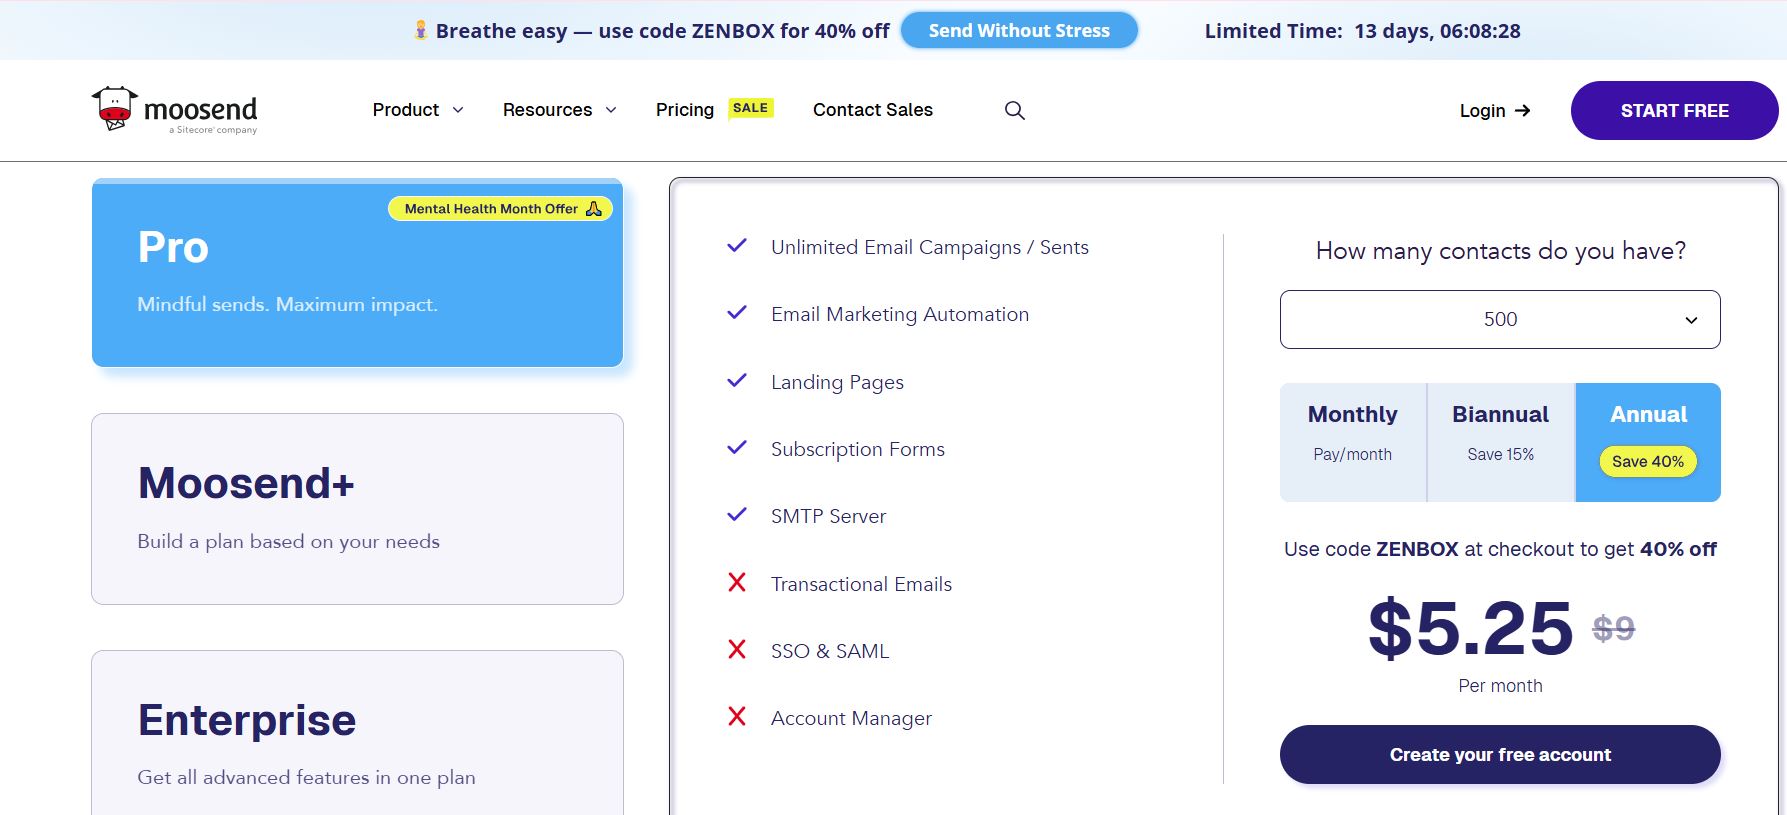Expand the Product menu chevron
The width and height of the screenshot is (1787, 815).
[458, 110]
